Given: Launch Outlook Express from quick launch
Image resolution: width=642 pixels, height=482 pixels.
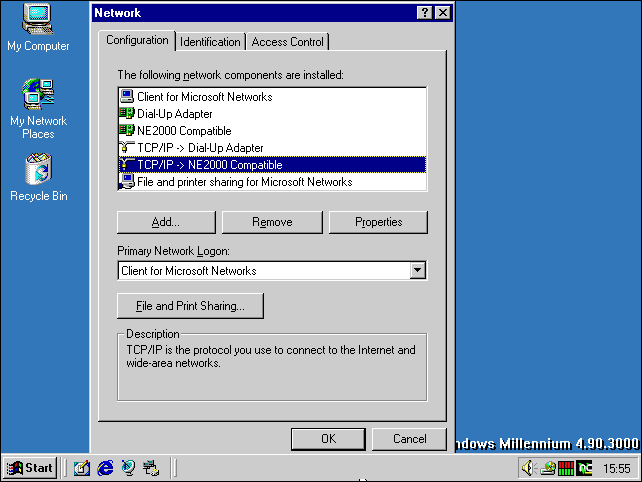Looking at the screenshot, I should click(128, 468).
